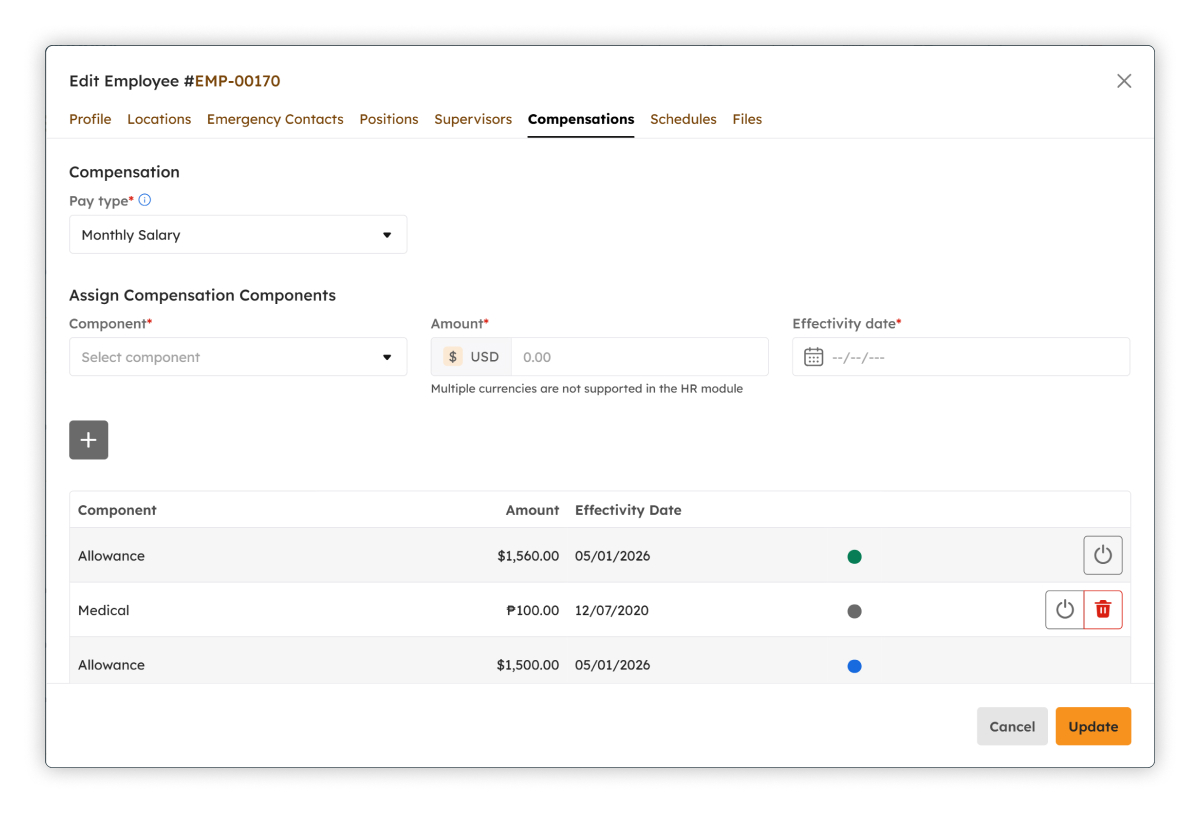The image size is (1200, 813).
Task: Click the $1,560.00 amount cell
Action: point(528,556)
